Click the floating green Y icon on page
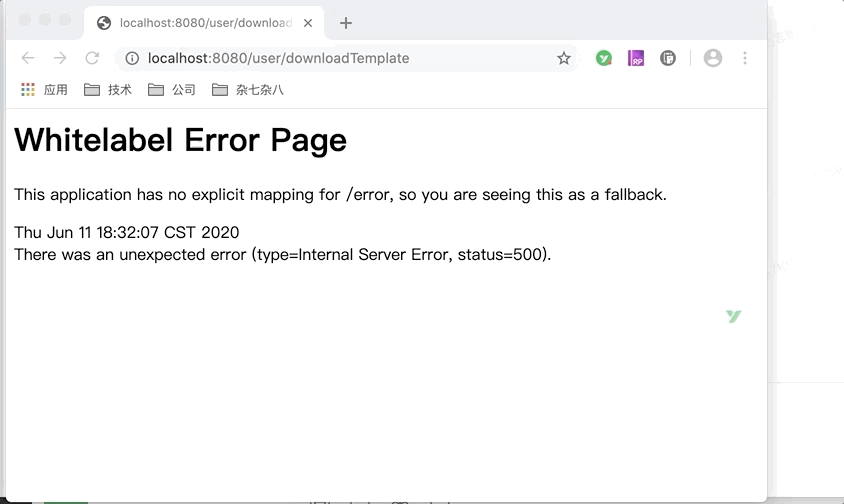The width and height of the screenshot is (844, 504). point(734,316)
